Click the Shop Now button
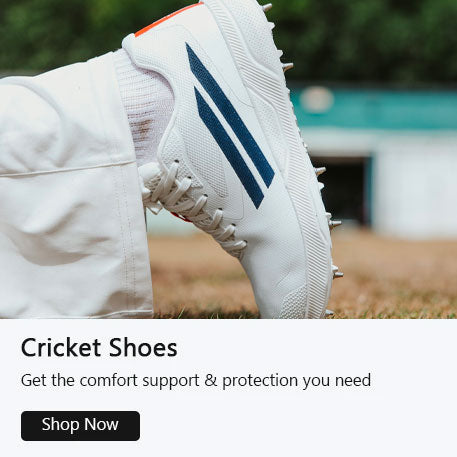Screen dimensions: 457x457 click(x=80, y=426)
